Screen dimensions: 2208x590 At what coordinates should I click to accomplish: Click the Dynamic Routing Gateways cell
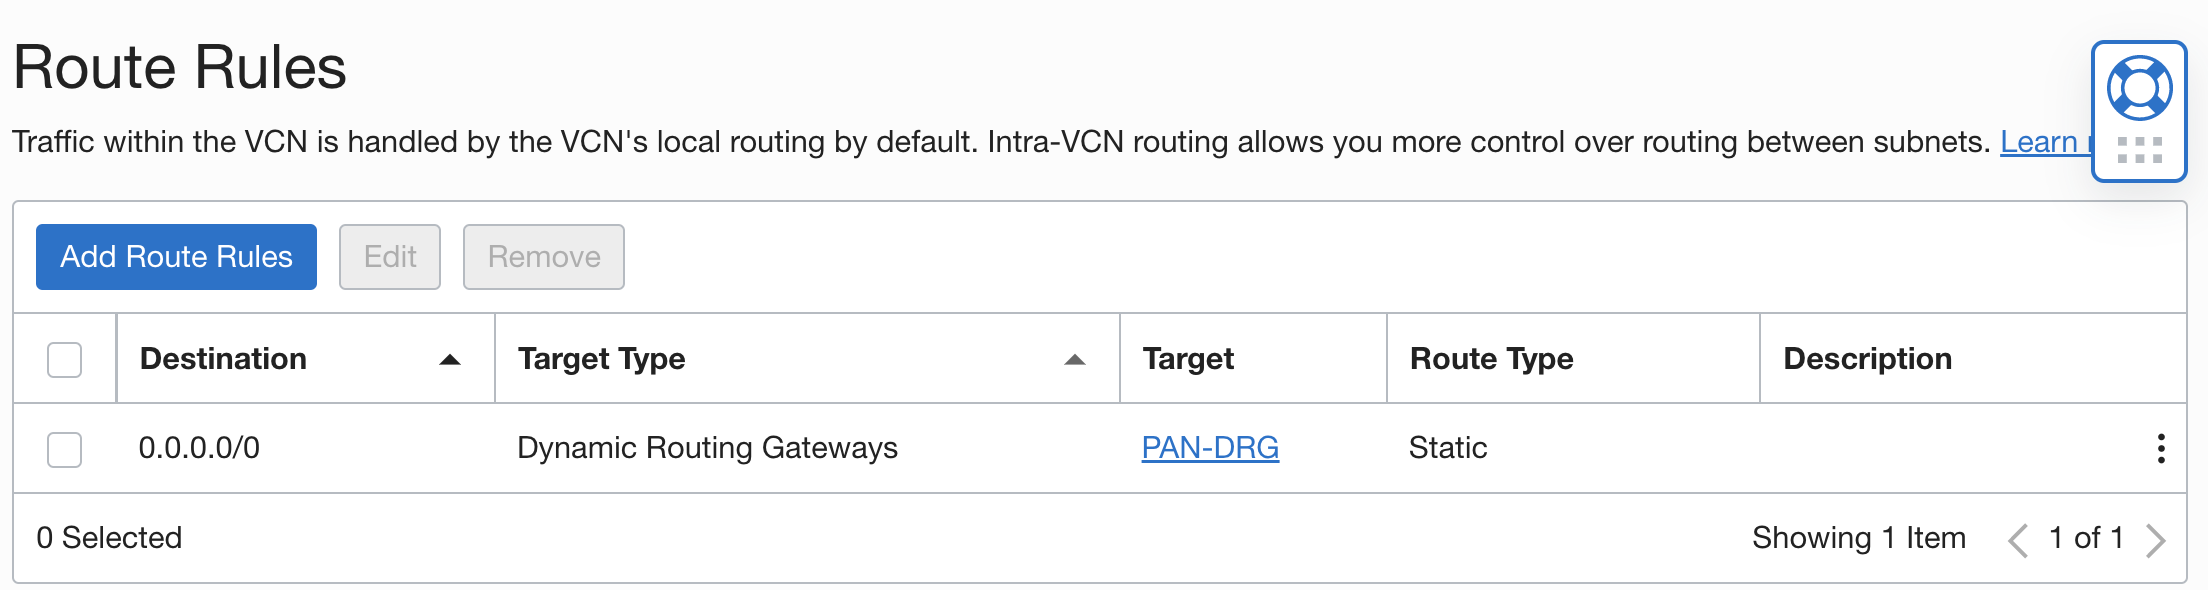pos(707,448)
